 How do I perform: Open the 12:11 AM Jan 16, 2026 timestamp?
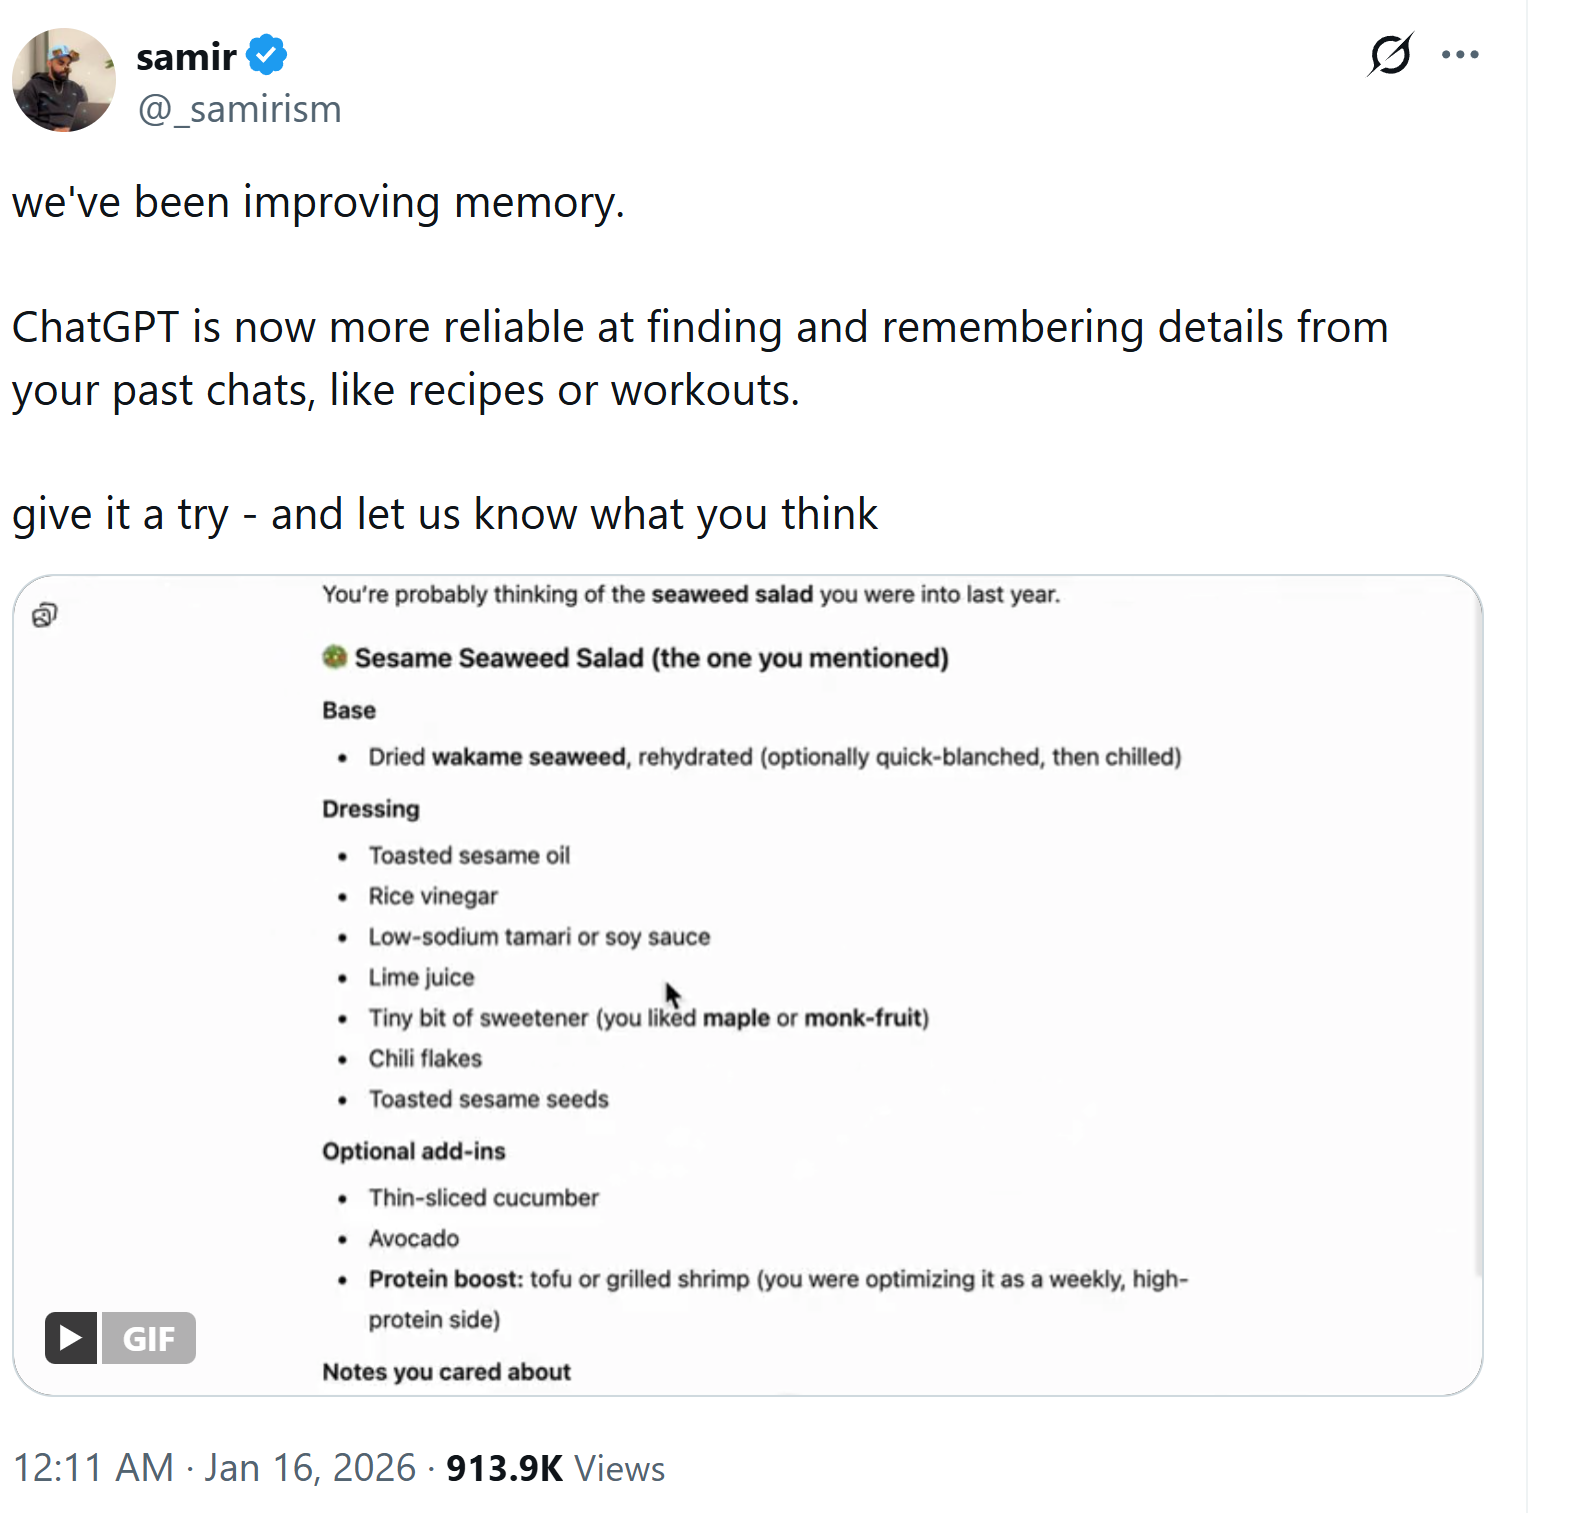click(x=214, y=1468)
